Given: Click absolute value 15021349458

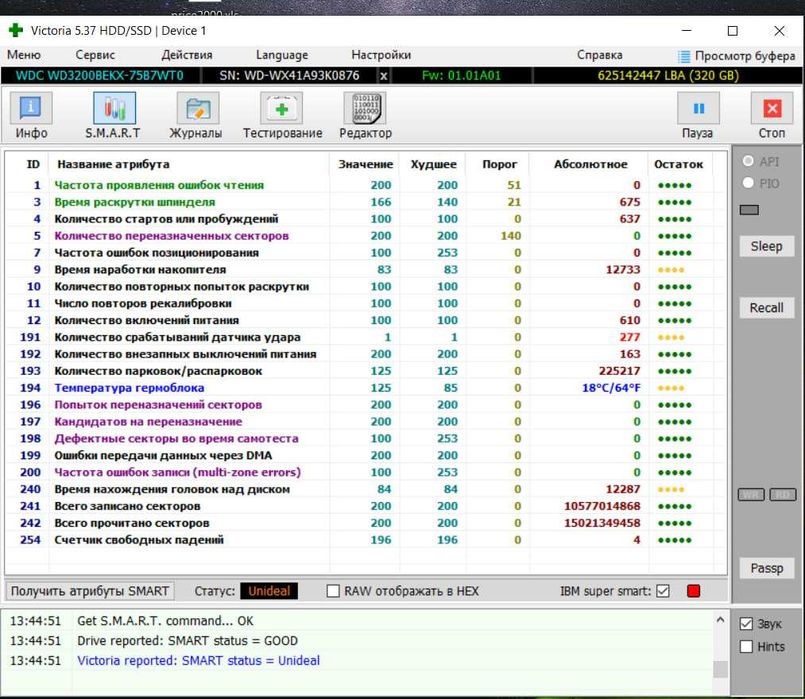Looking at the screenshot, I should click(602, 523).
